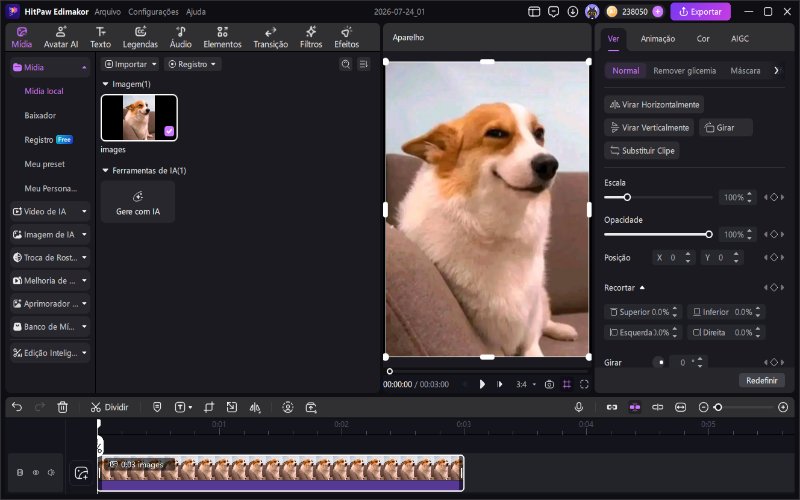Open the Avatar AI tab
The image size is (800, 500).
point(61,37)
